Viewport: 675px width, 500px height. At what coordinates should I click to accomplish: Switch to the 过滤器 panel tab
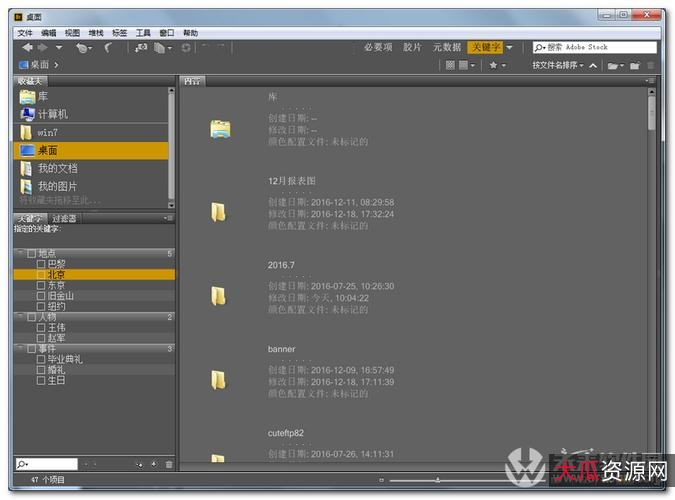[64, 219]
